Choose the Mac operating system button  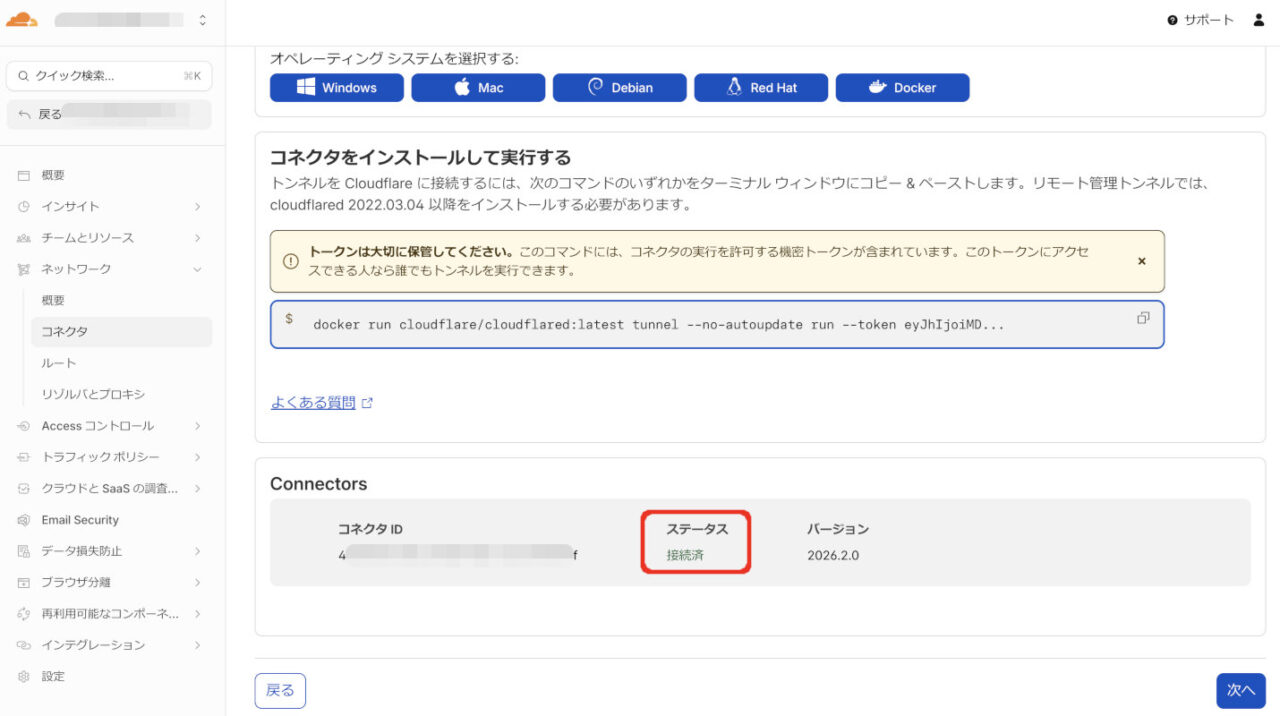click(478, 88)
